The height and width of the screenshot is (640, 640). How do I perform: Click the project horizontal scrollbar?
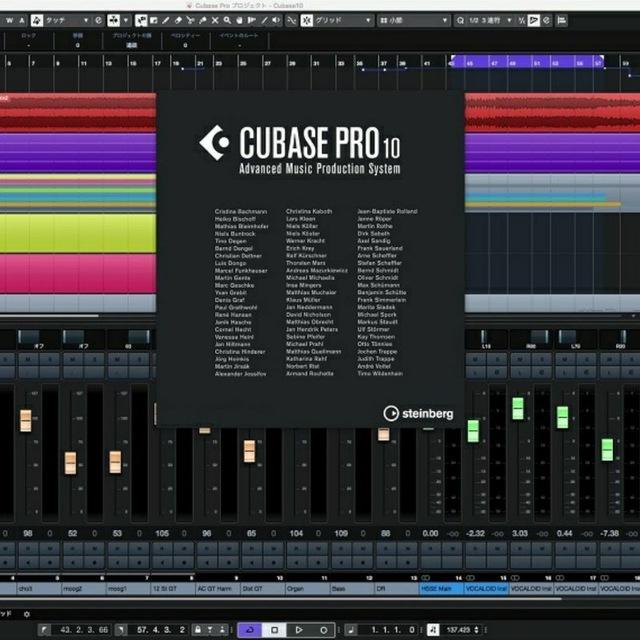pyautogui.click(x=49, y=316)
